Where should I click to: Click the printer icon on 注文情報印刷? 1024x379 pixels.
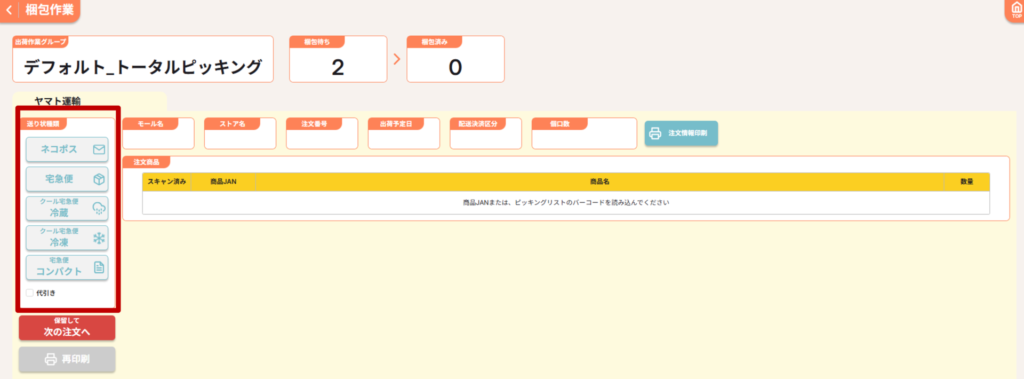pos(655,133)
